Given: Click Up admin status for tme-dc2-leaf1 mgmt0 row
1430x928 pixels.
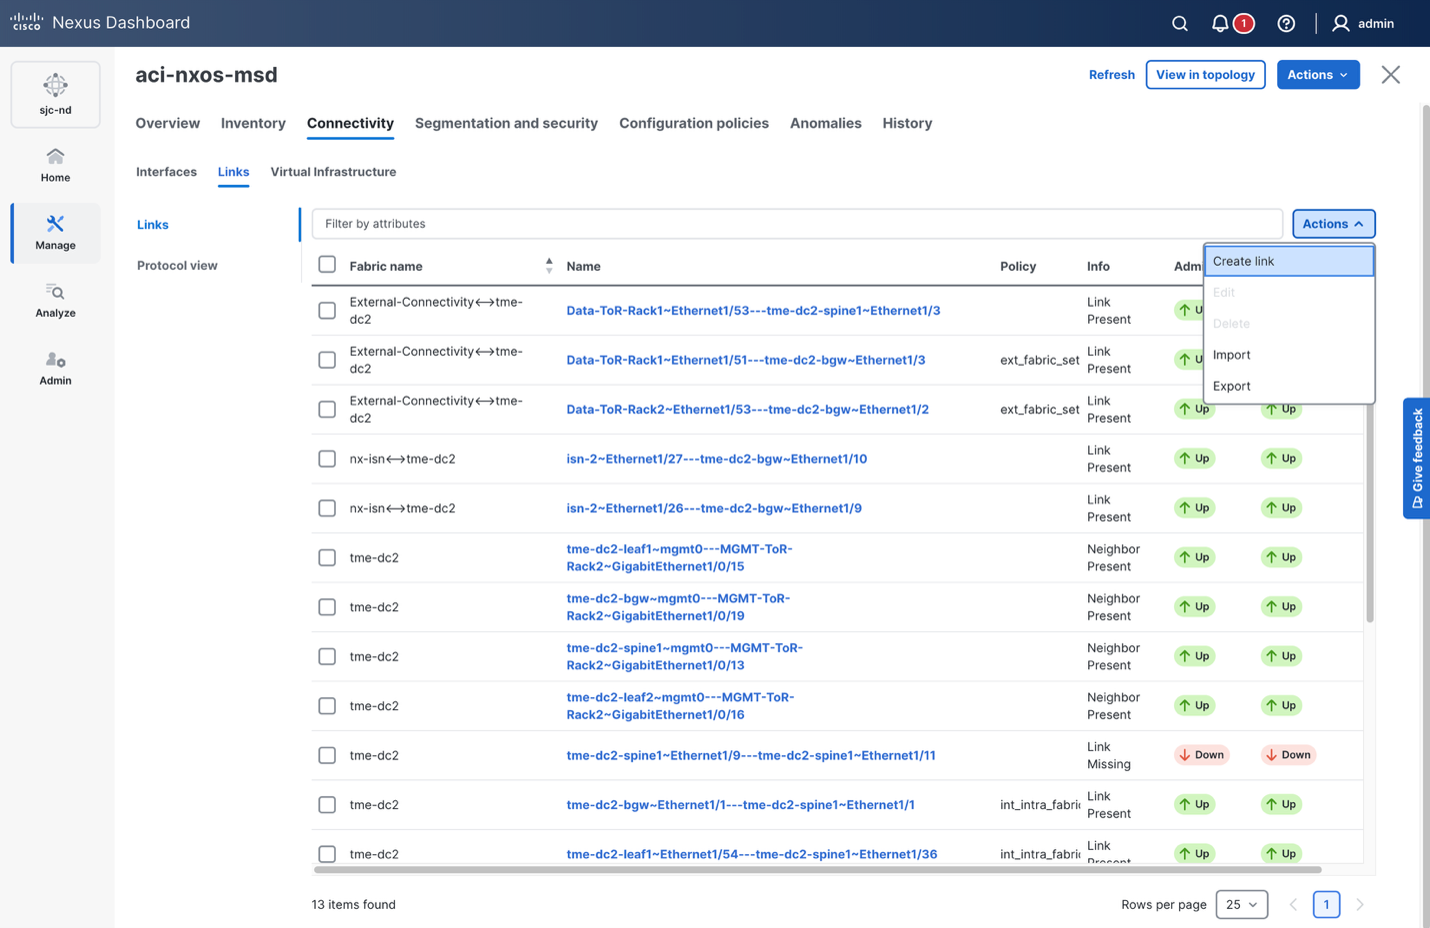Looking at the screenshot, I should click(1195, 557).
